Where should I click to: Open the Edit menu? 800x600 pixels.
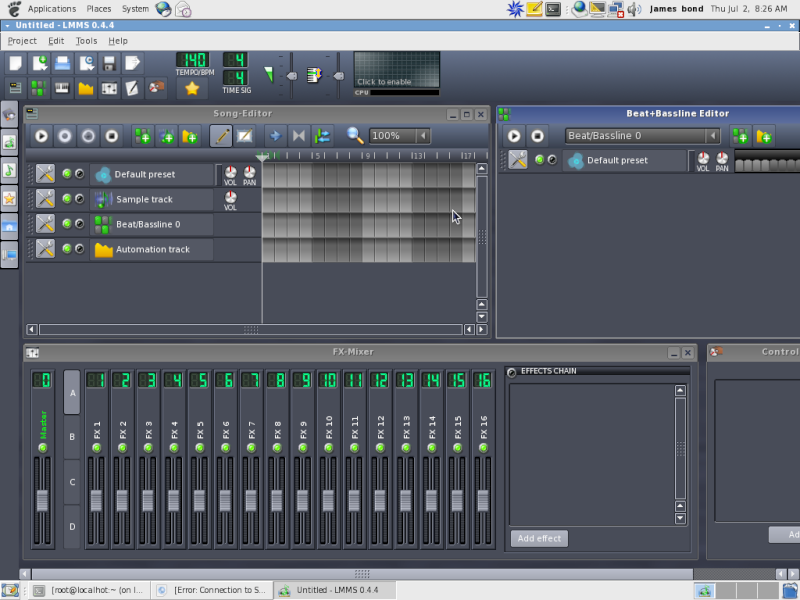[x=56, y=41]
